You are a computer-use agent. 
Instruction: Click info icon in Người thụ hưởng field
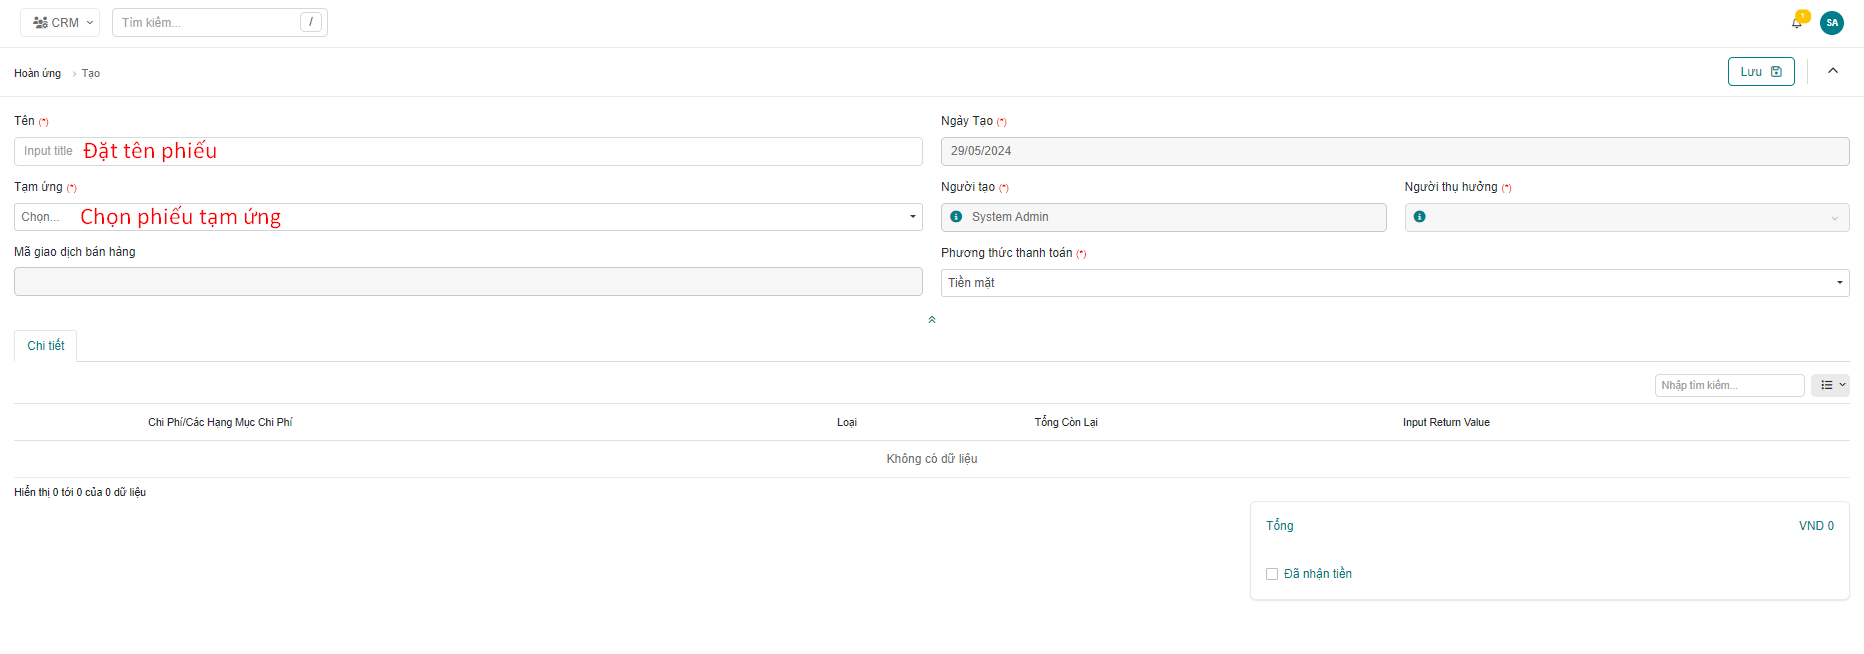point(1419,217)
